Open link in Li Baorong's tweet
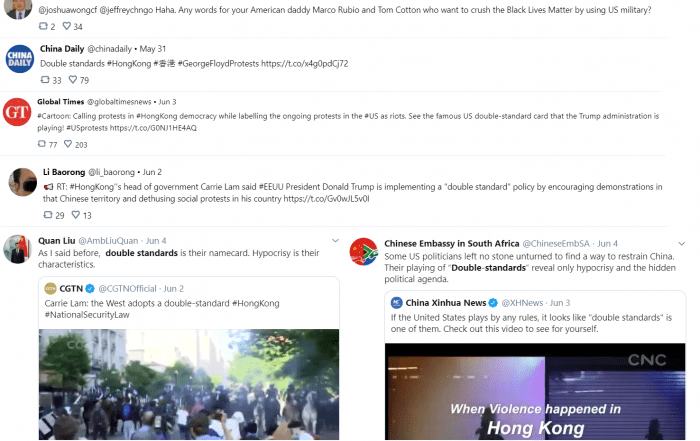The image size is (700, 441). pos(326,199)
